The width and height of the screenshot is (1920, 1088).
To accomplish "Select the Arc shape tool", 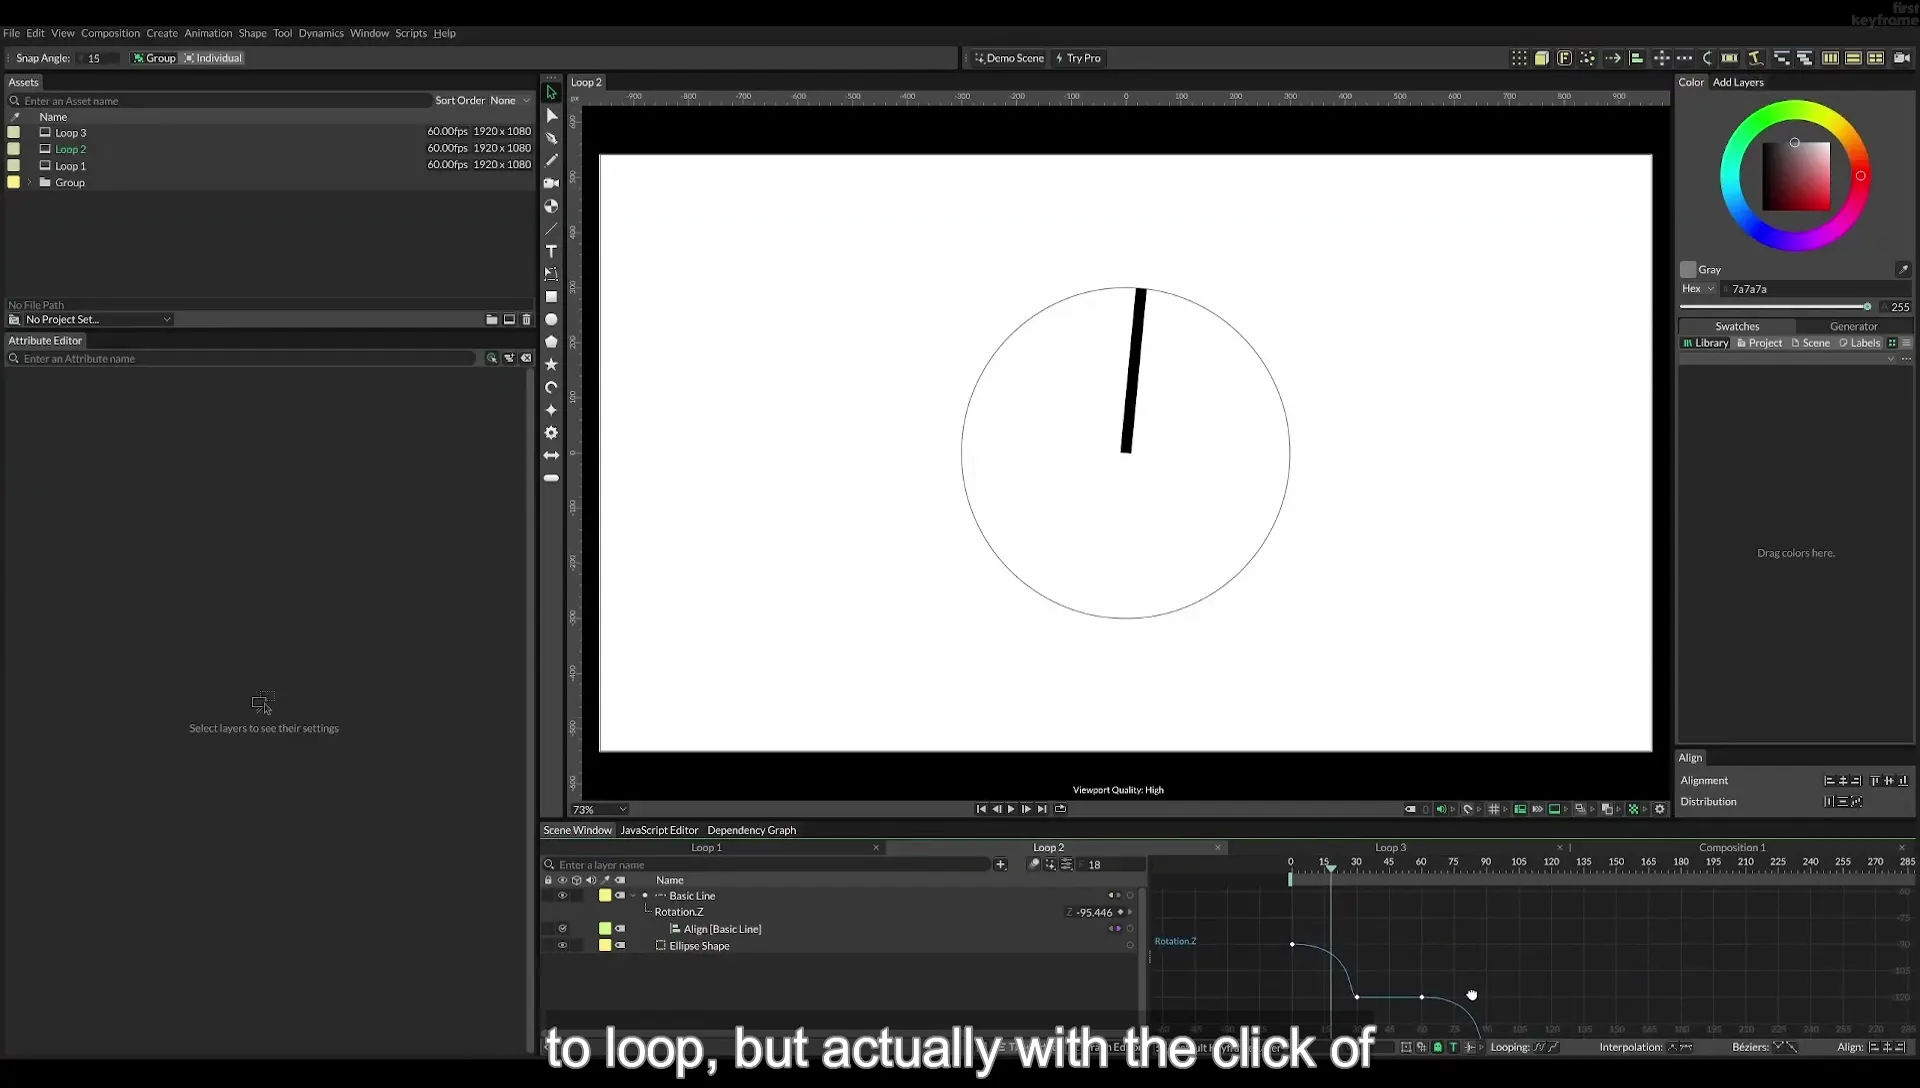I will (x=551, y=388).
